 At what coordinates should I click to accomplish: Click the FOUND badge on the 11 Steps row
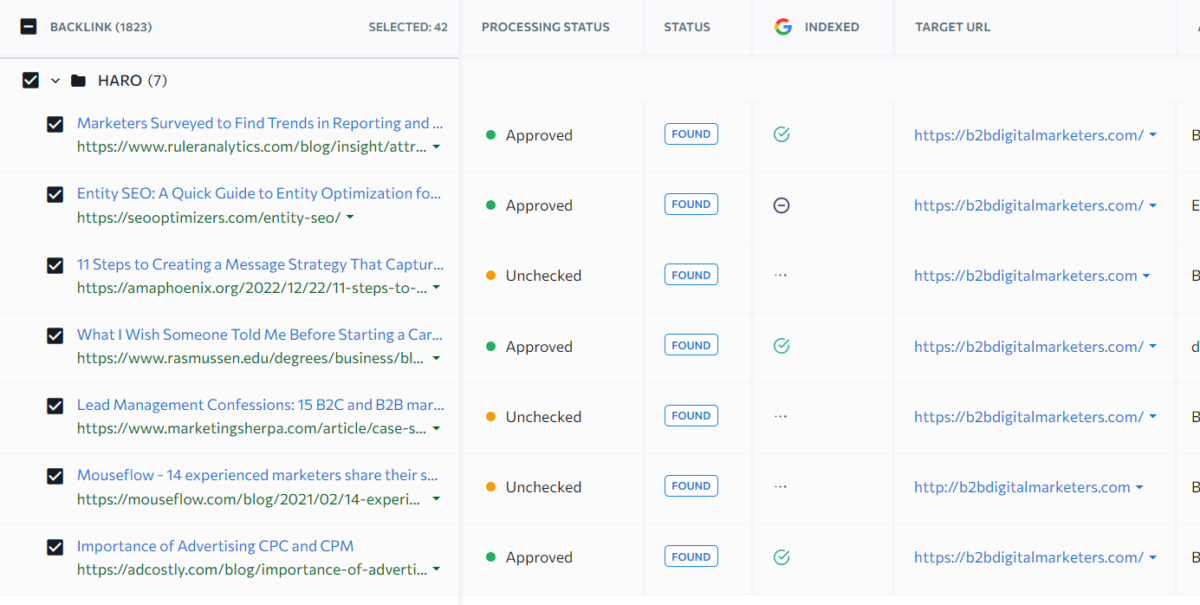(x=691, y=274)
